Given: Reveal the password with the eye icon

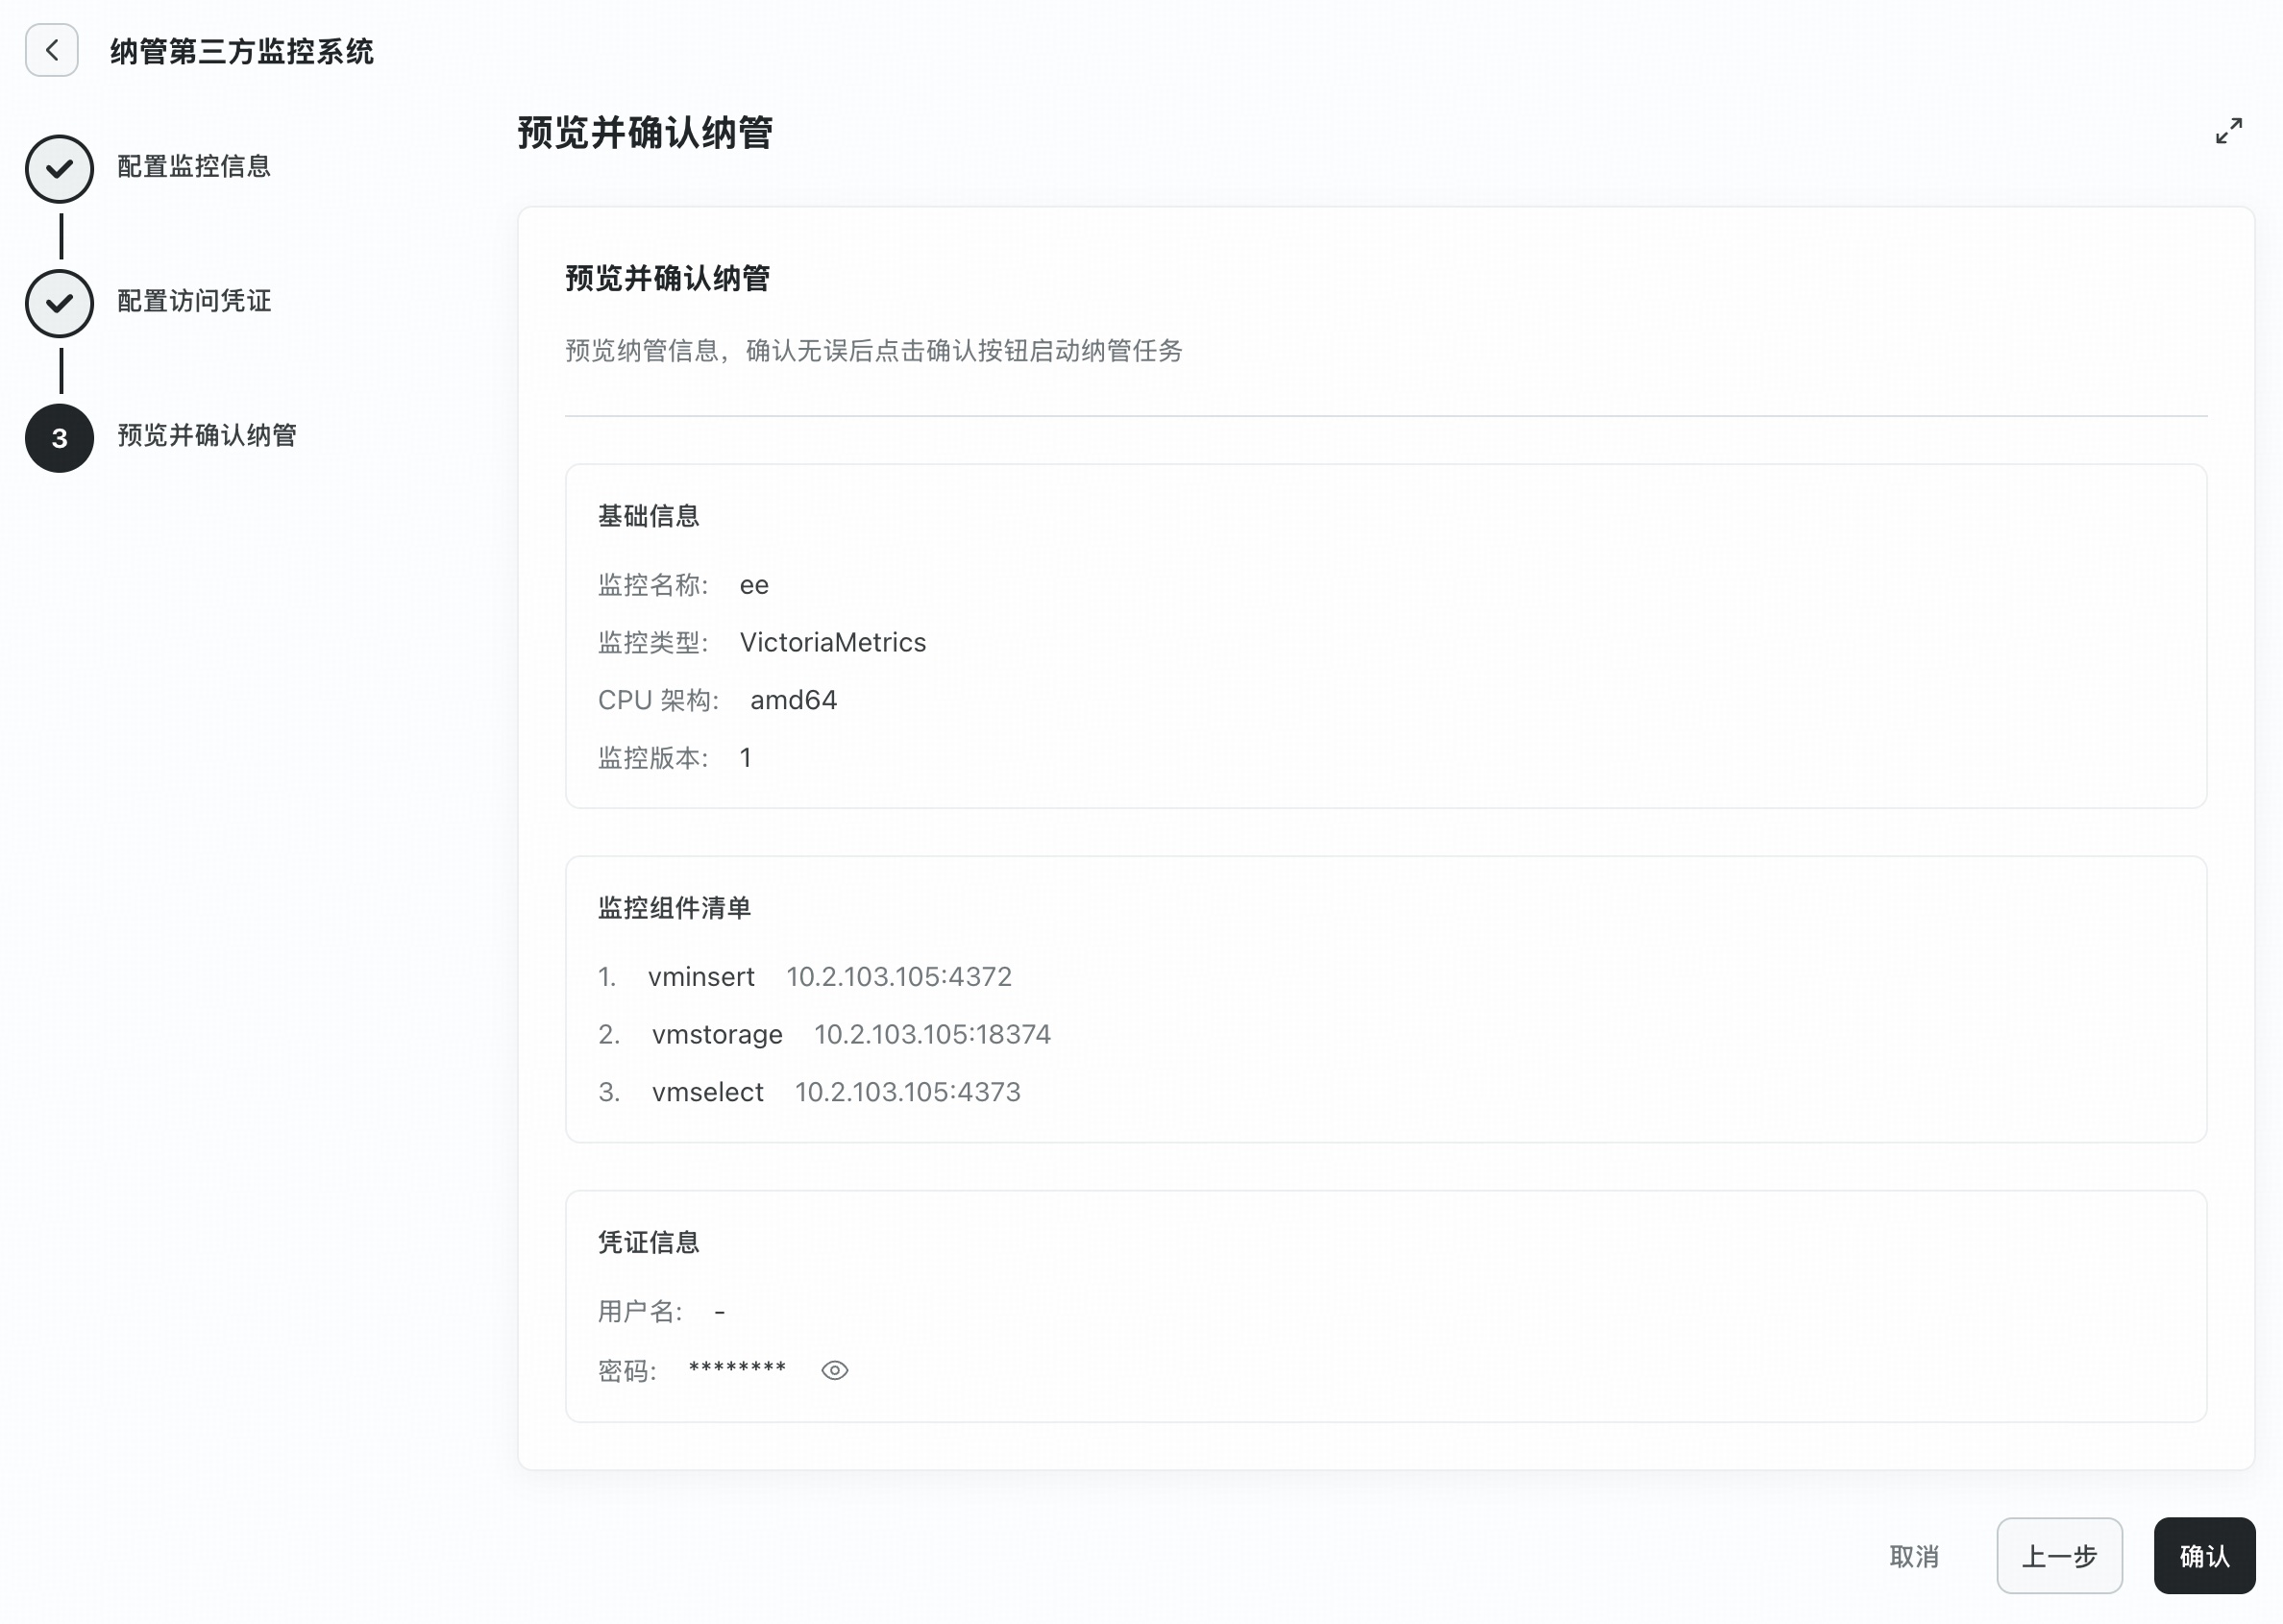Looking at the screenshot, I should click(834, 1370).
